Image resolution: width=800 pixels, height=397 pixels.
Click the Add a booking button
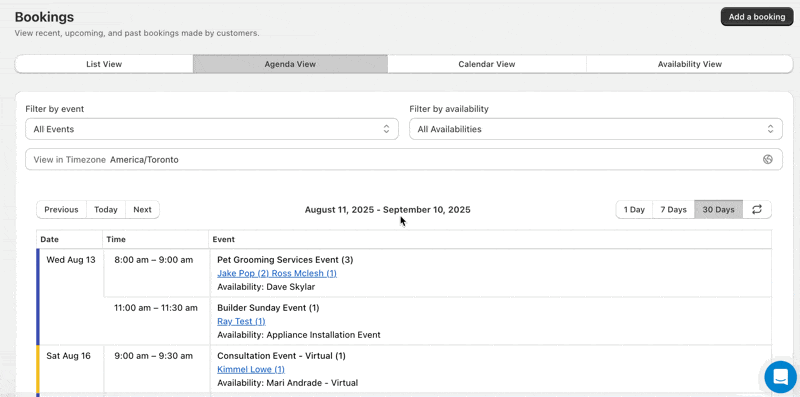coord(757,17)
